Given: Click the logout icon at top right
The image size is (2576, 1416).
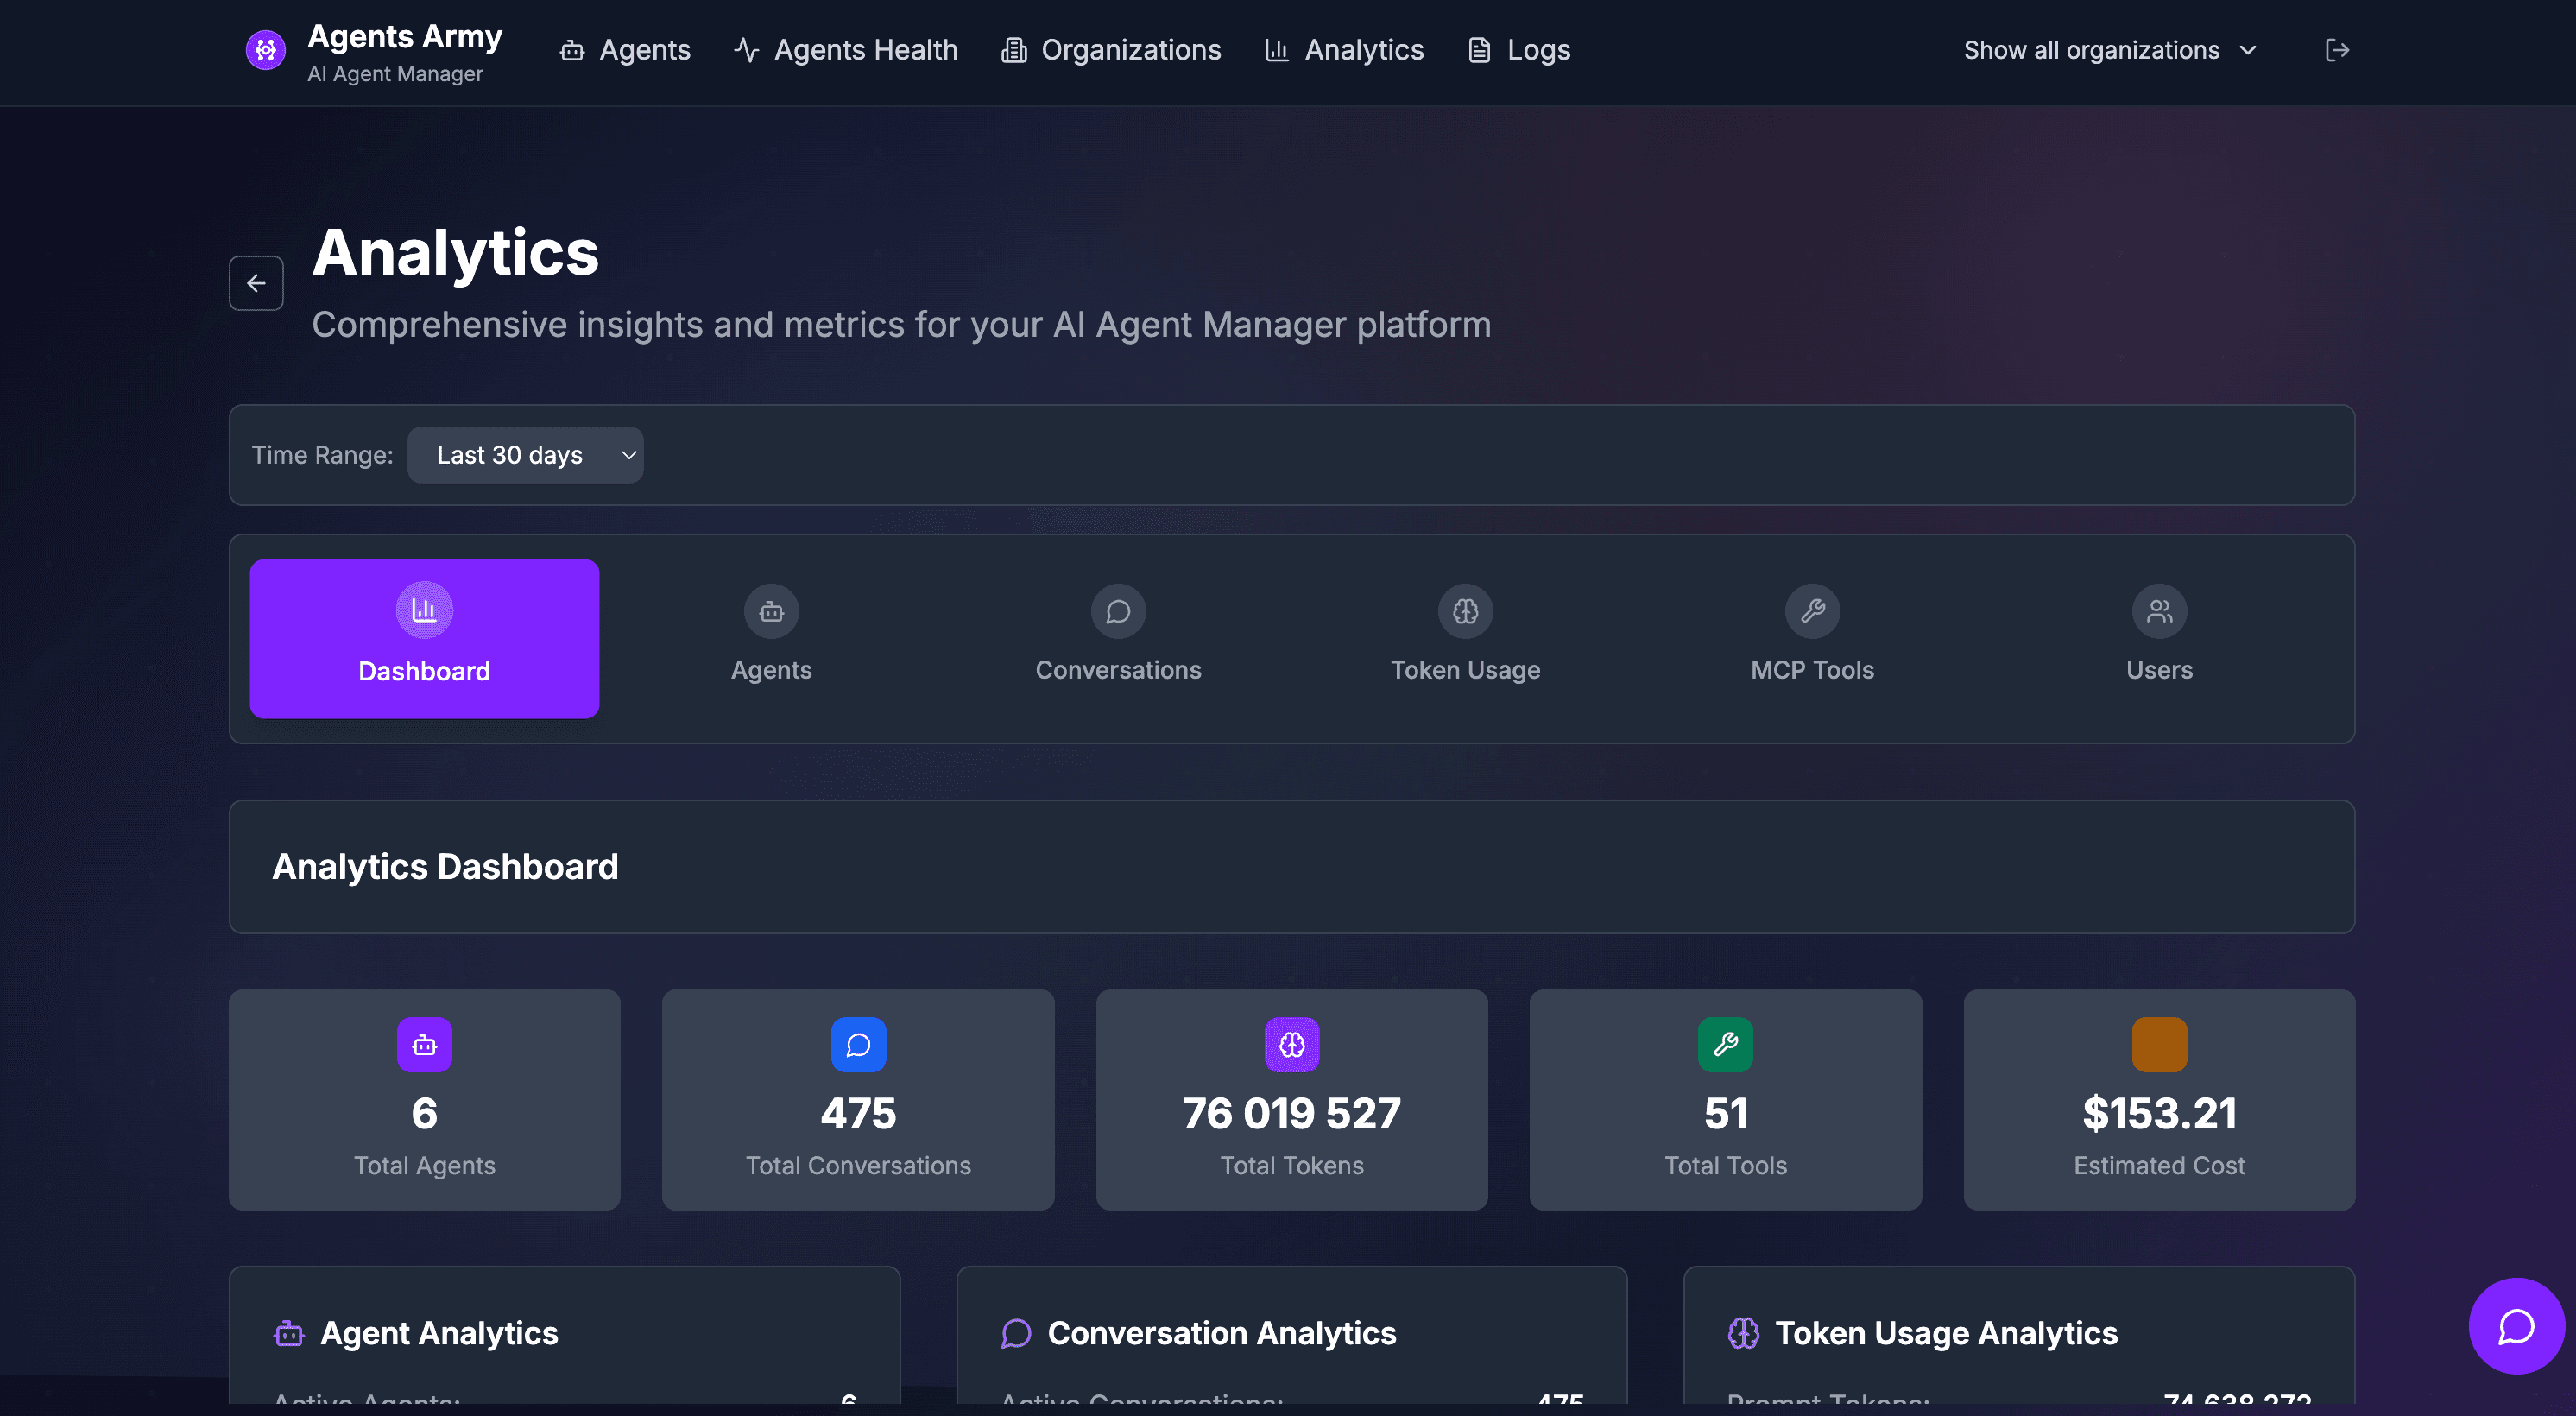Looking at the screenshot, I should click(x=2338, y=49).
